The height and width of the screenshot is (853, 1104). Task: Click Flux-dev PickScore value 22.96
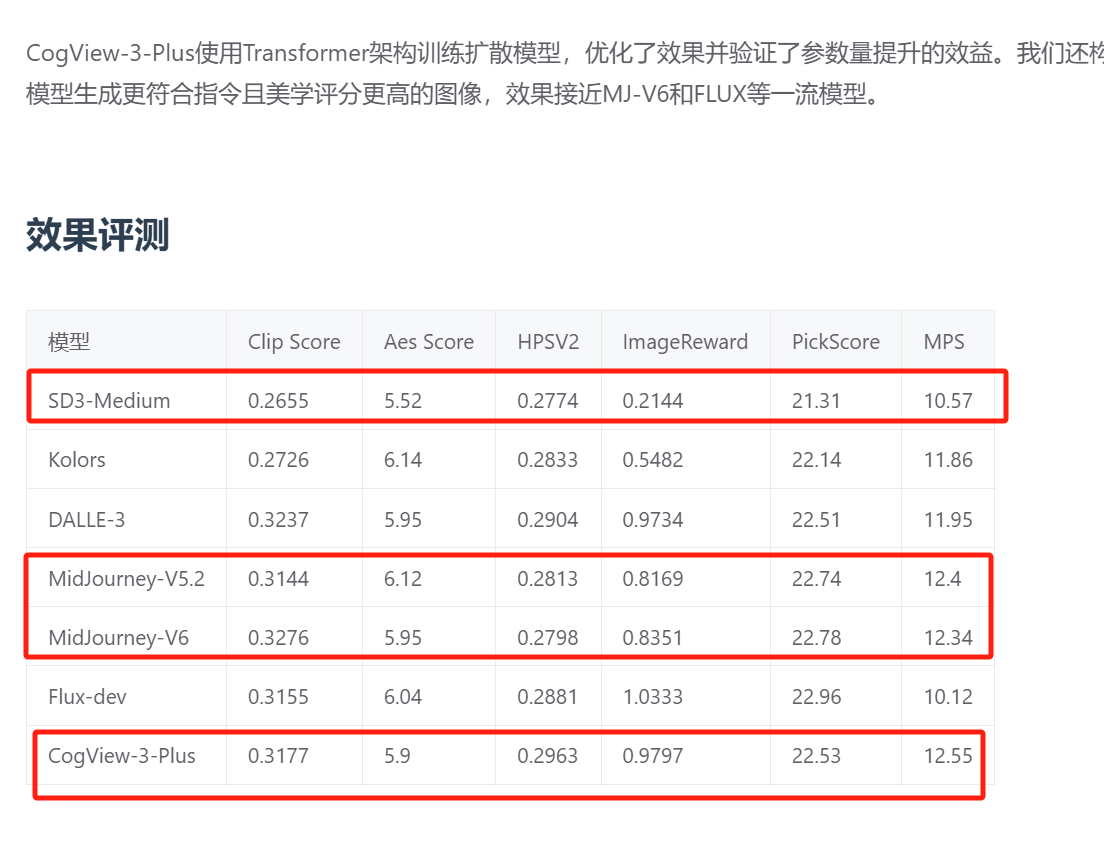pos(817,697)
